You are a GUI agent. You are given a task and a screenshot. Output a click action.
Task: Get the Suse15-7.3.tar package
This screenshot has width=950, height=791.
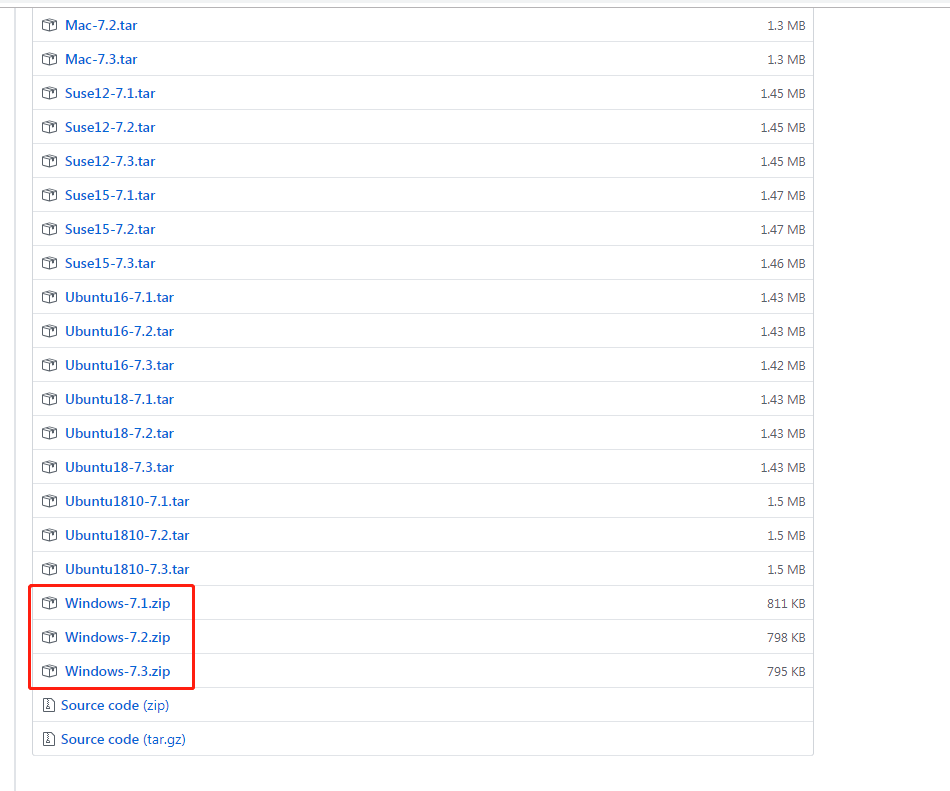(x=110, y=263)
